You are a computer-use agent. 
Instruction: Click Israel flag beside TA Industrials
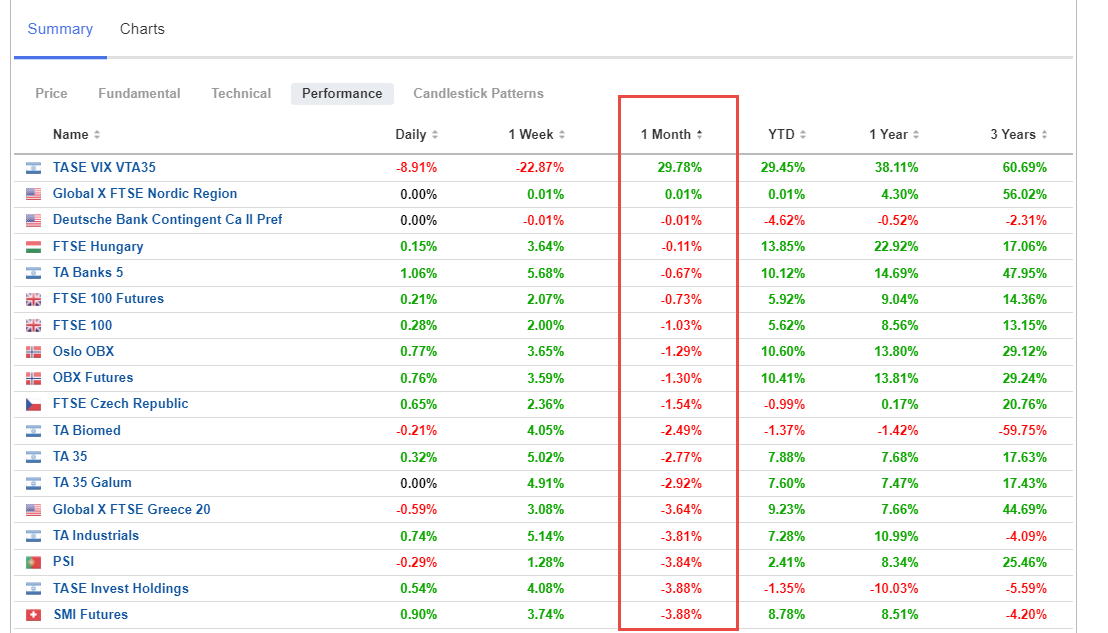[x=33, y=536]
